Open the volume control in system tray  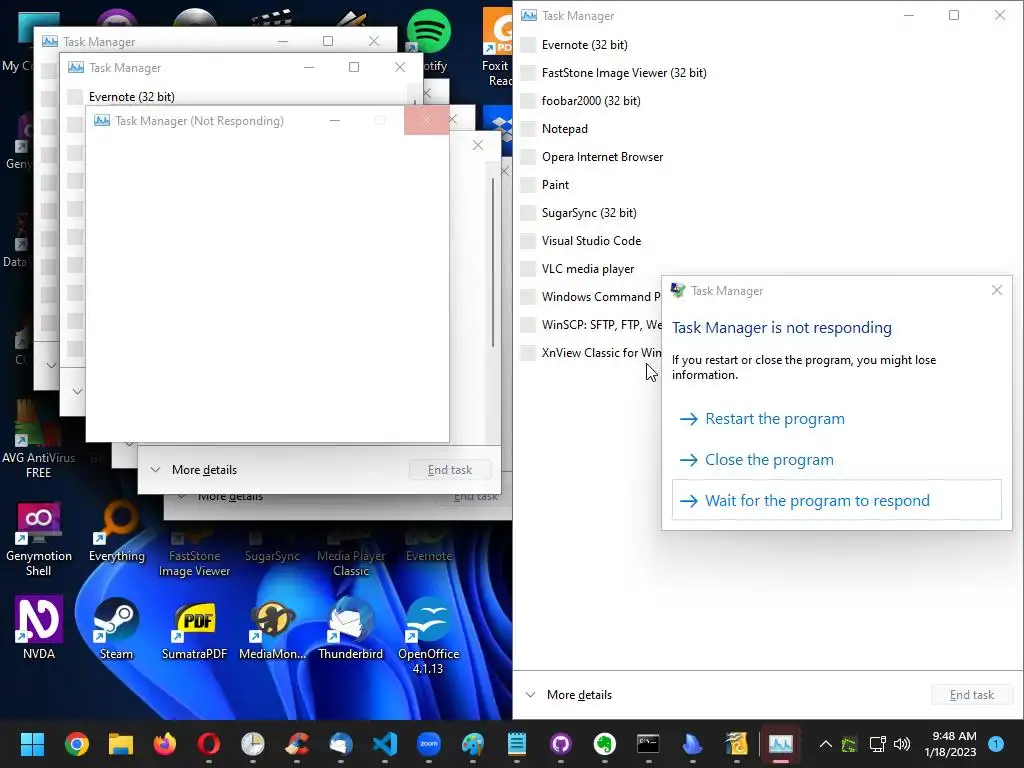(x=902, y=744)
